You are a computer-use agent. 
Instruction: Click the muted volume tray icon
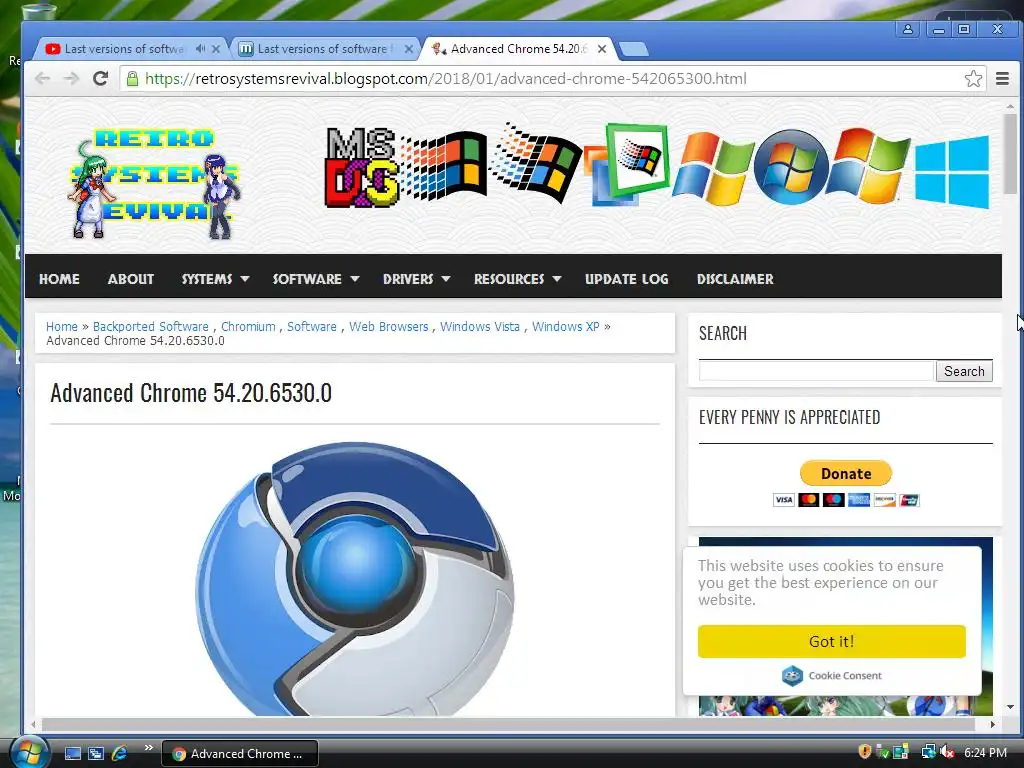coord(947,752)
